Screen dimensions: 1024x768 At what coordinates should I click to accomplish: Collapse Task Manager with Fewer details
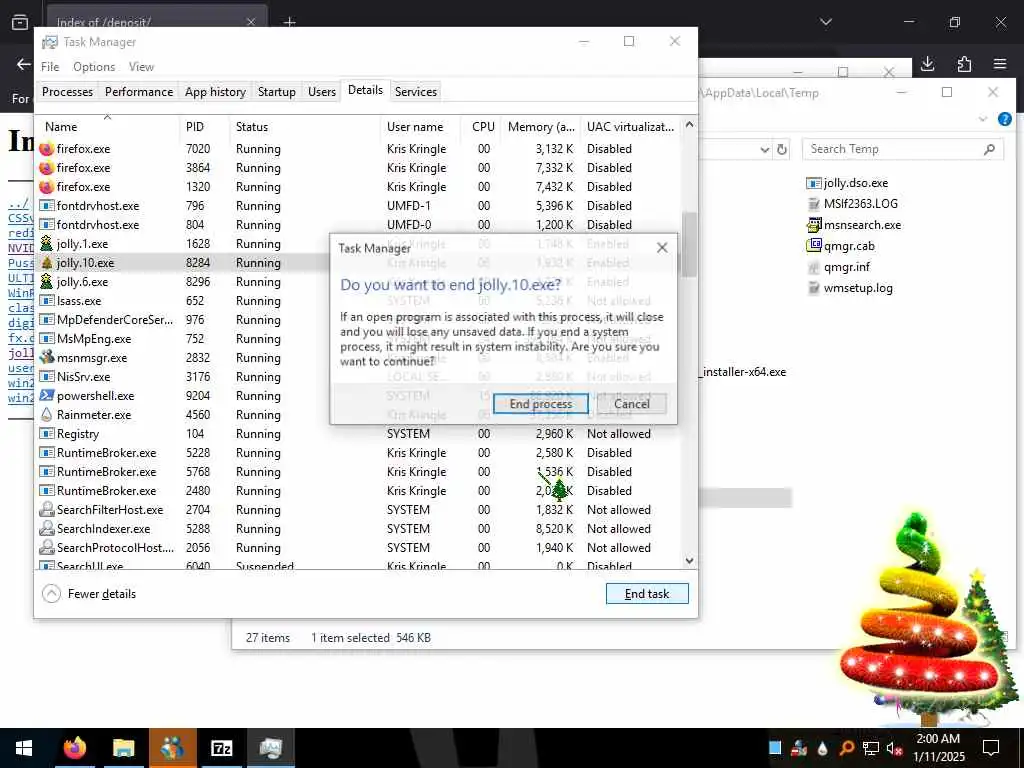[x=89, y=594]
